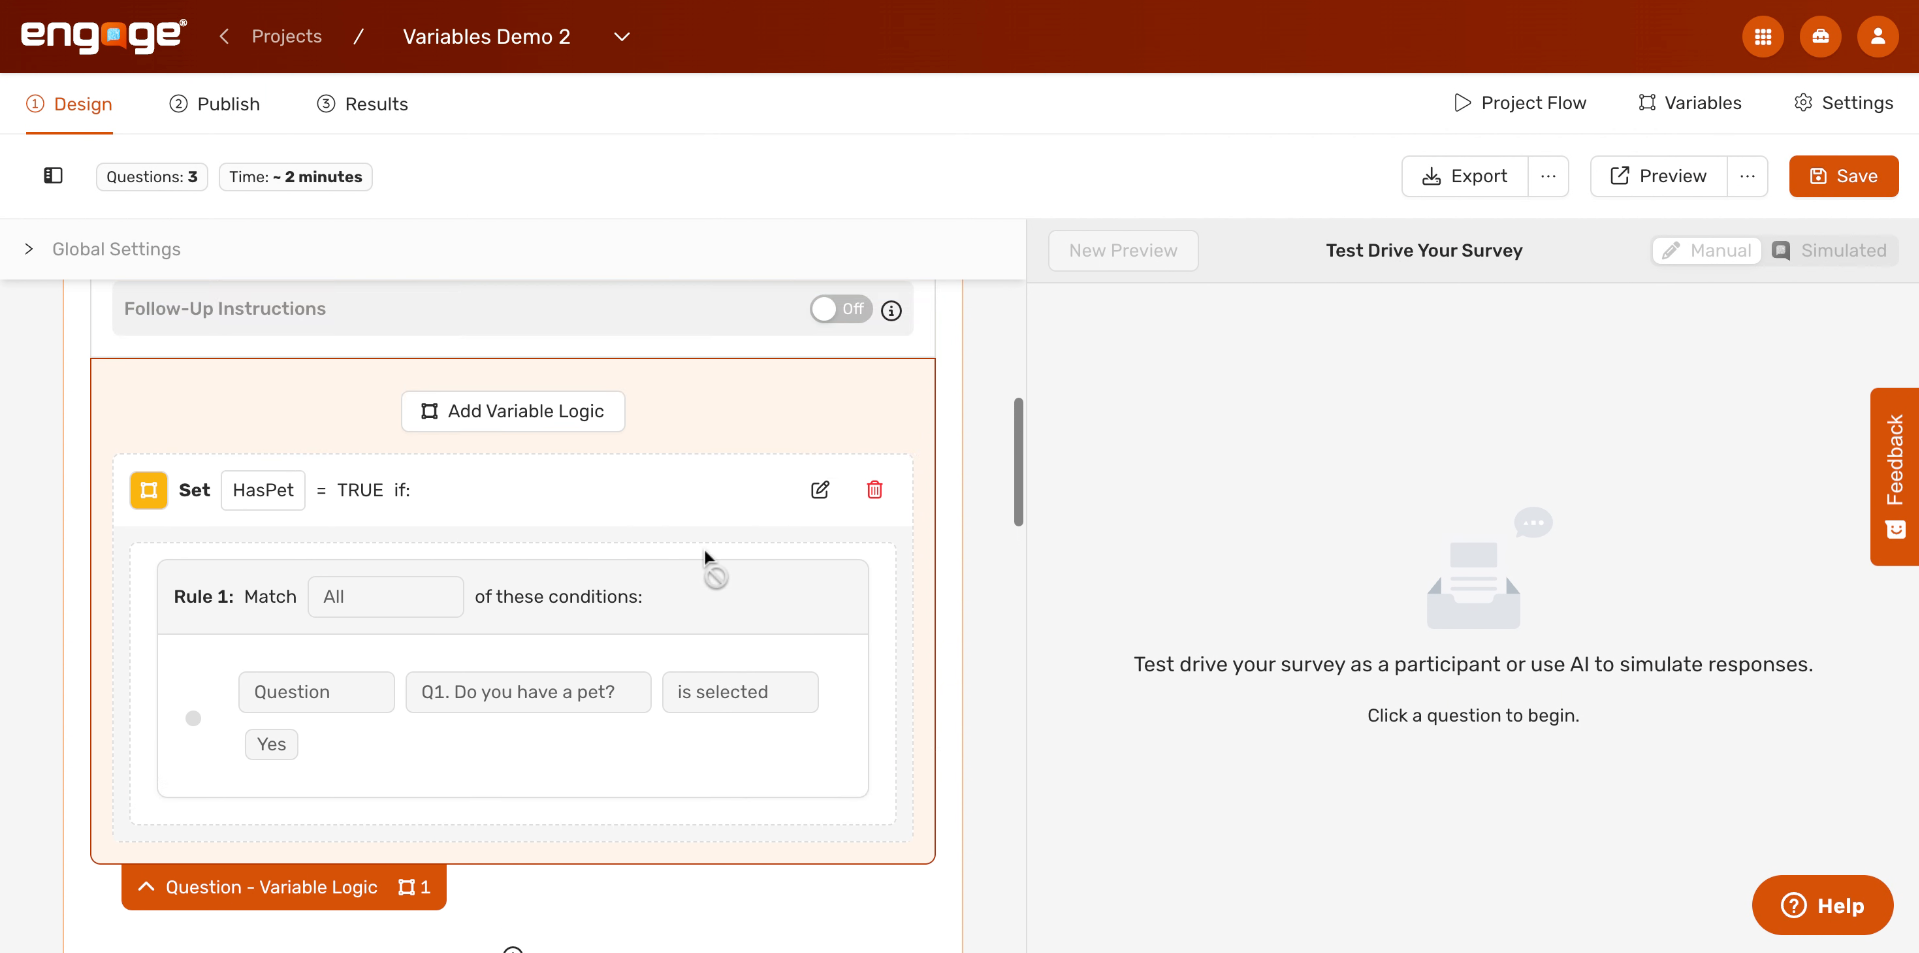
Task: Open the Feedback side tab
Action: (1894, 477)
